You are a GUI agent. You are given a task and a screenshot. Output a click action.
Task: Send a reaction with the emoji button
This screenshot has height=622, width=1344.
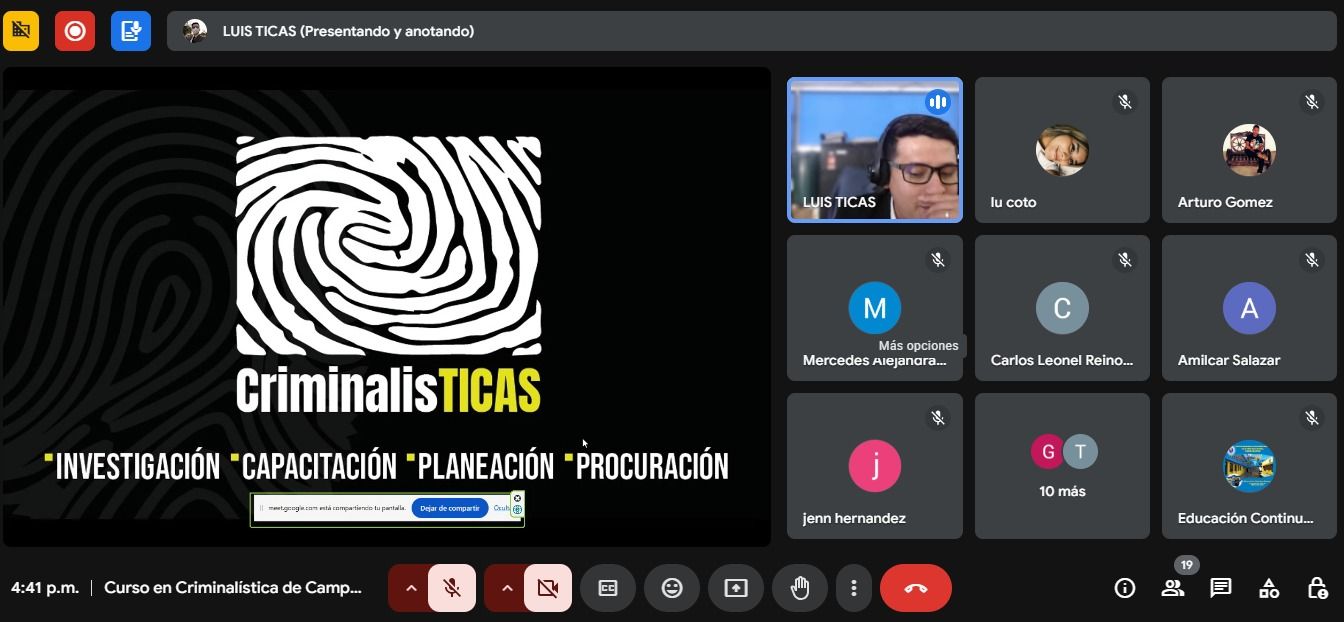coord(672,588)
